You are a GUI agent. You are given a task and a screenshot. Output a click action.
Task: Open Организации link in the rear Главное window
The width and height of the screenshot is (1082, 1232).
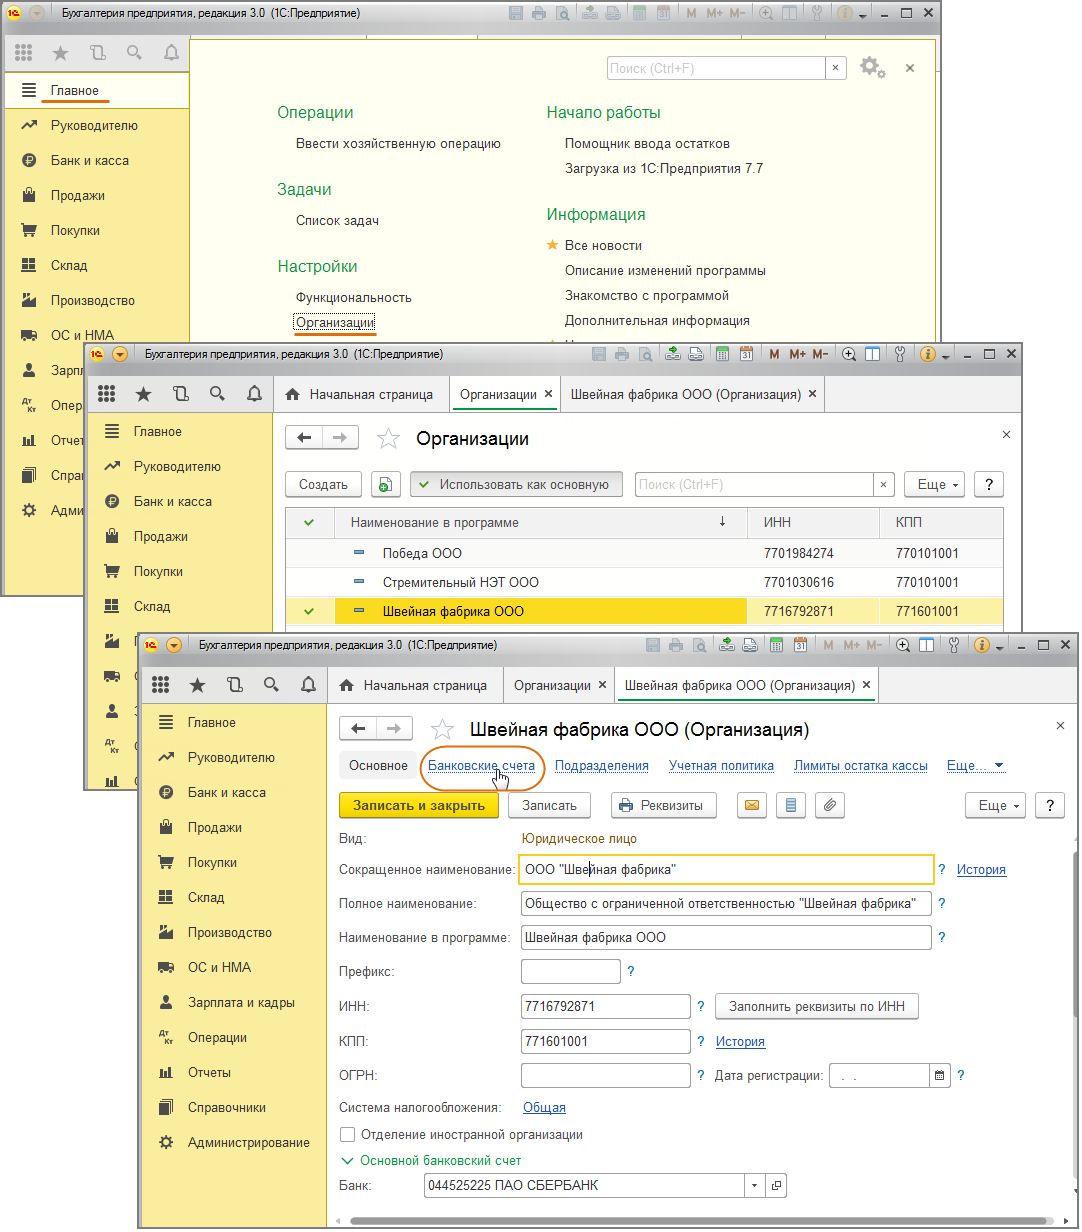335,322
